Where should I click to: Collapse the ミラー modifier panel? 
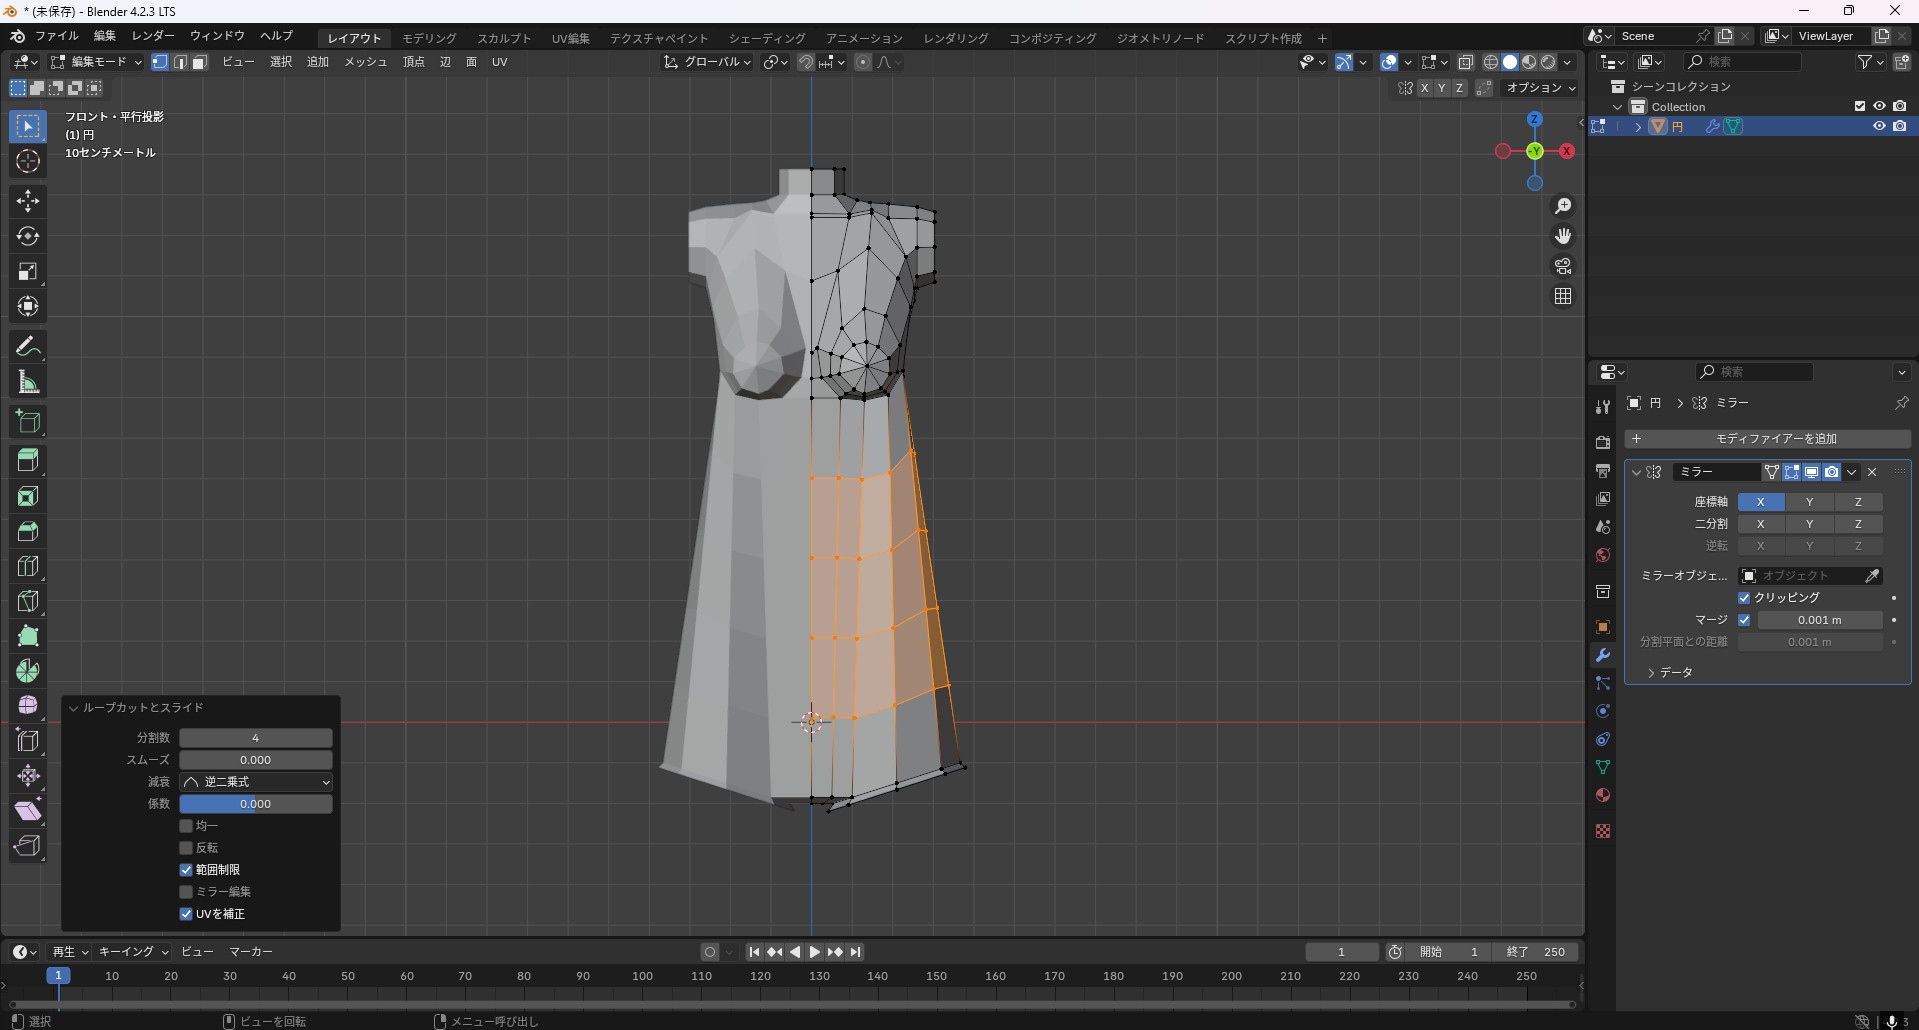pyautogui.click(x=1637, y=472)
